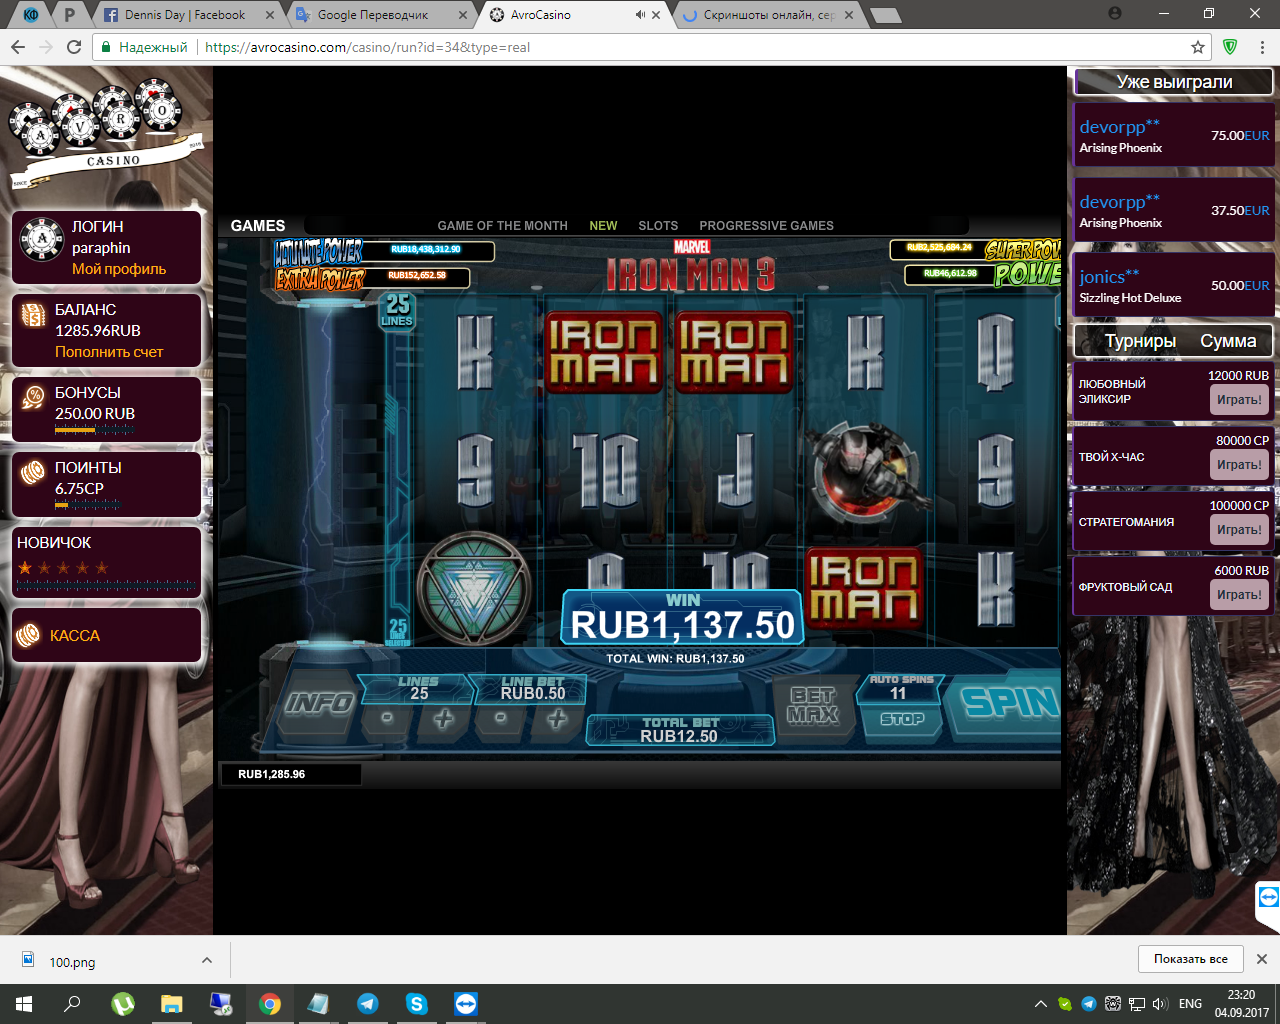Stop the auto spins

(x=902, y=719)
